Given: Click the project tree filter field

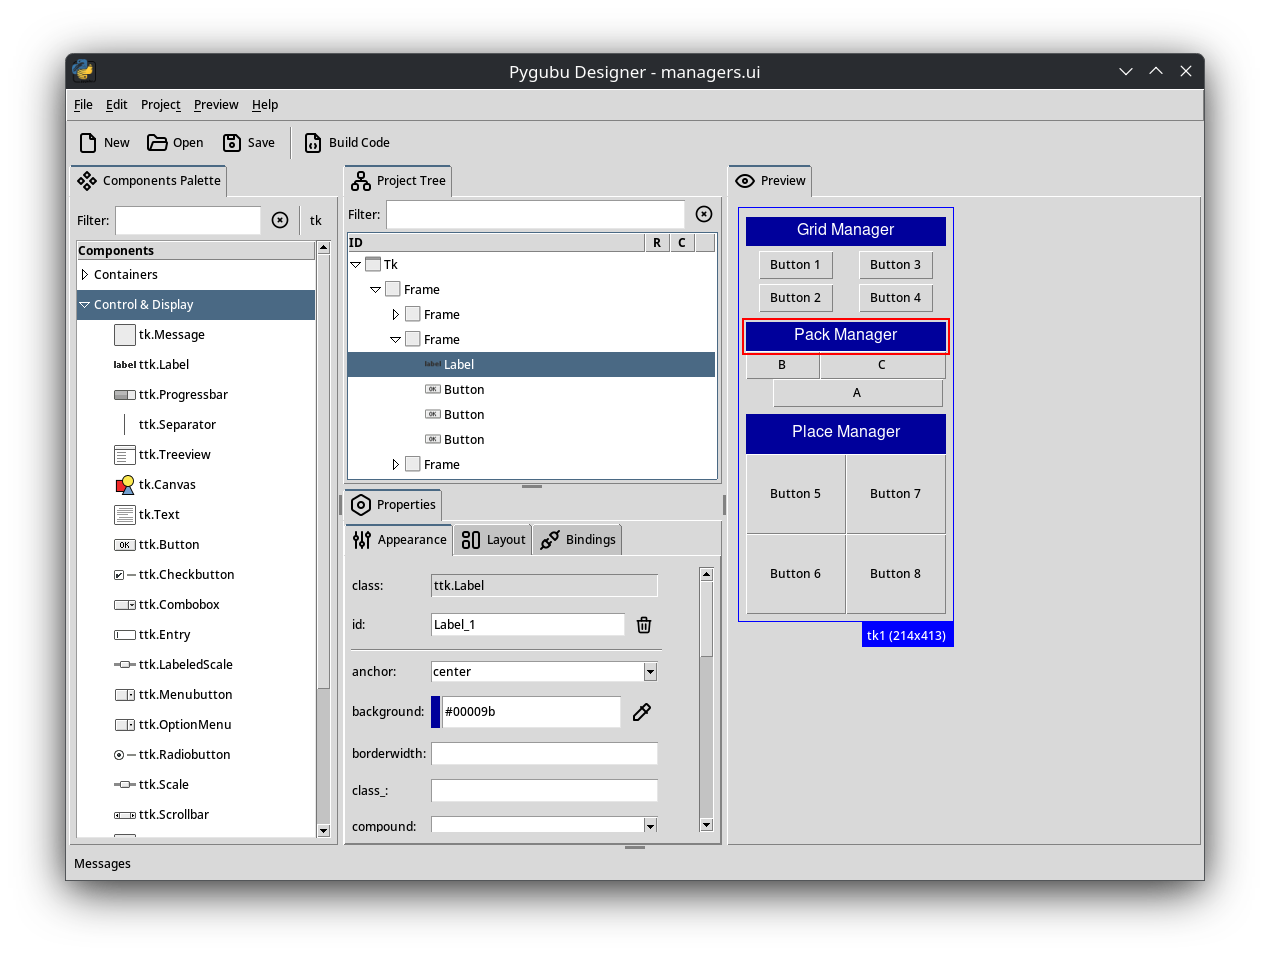Looking at the screenshot, I should (x=536, y=214).
